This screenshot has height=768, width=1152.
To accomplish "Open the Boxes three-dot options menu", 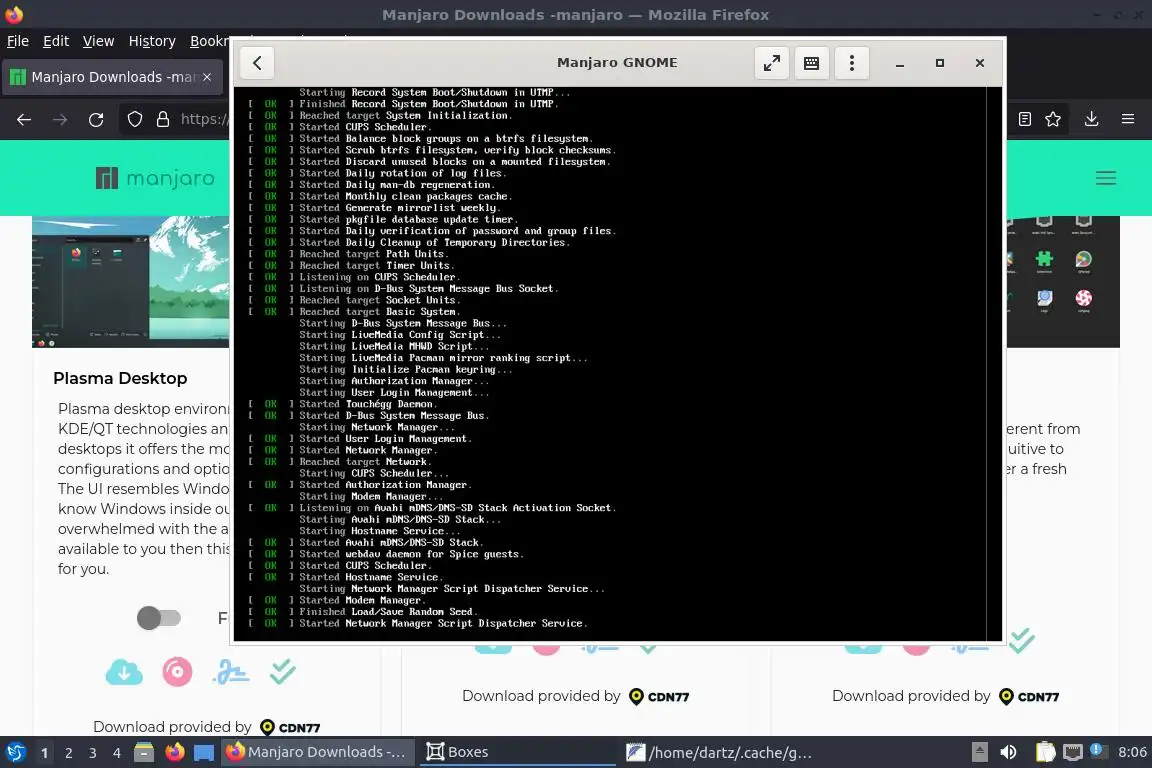I will click(852, 63).
